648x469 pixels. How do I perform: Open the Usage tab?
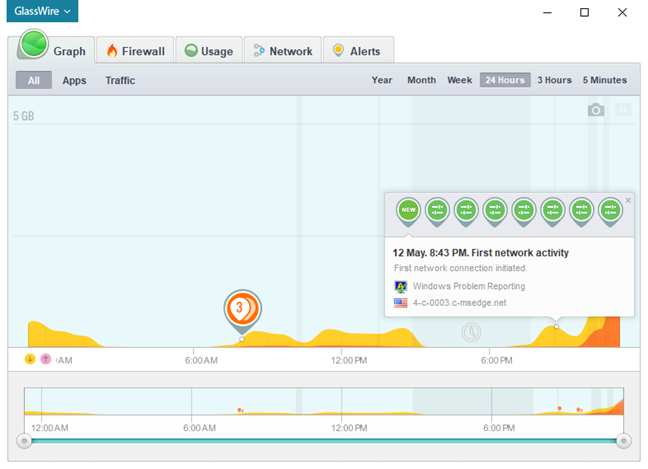[209, 51]
